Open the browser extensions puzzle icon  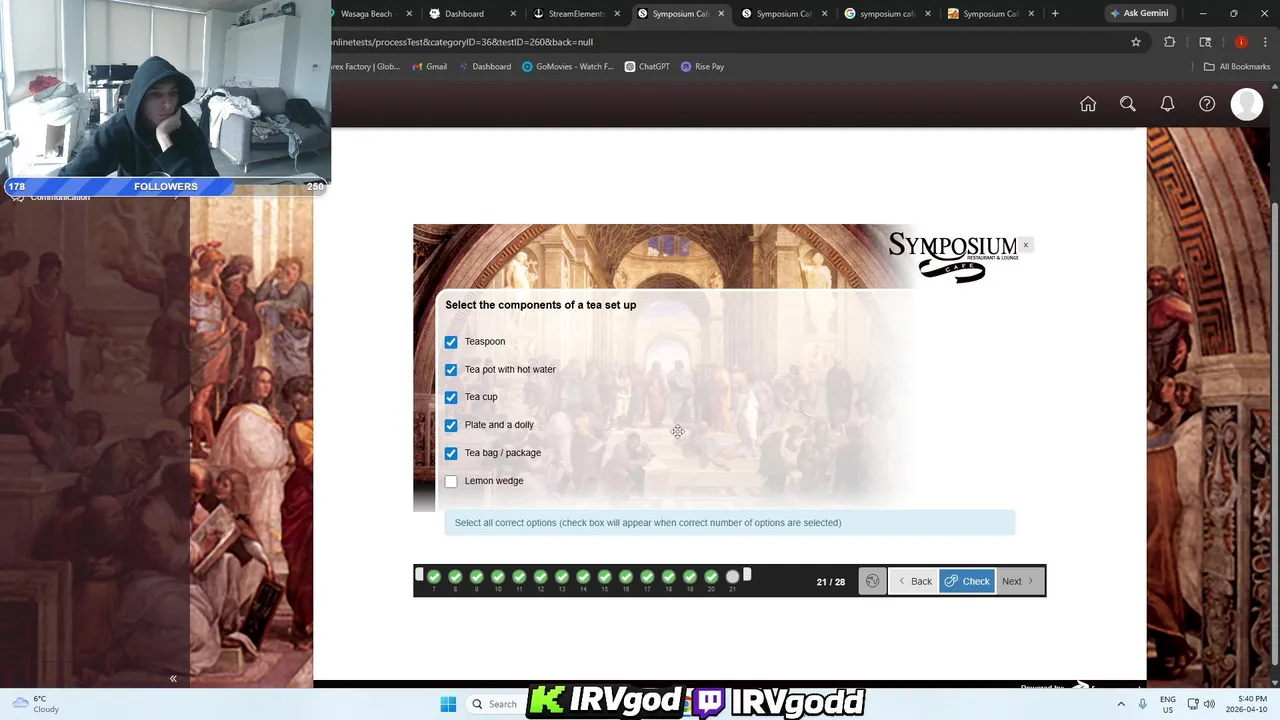(x=1169, y=42)
